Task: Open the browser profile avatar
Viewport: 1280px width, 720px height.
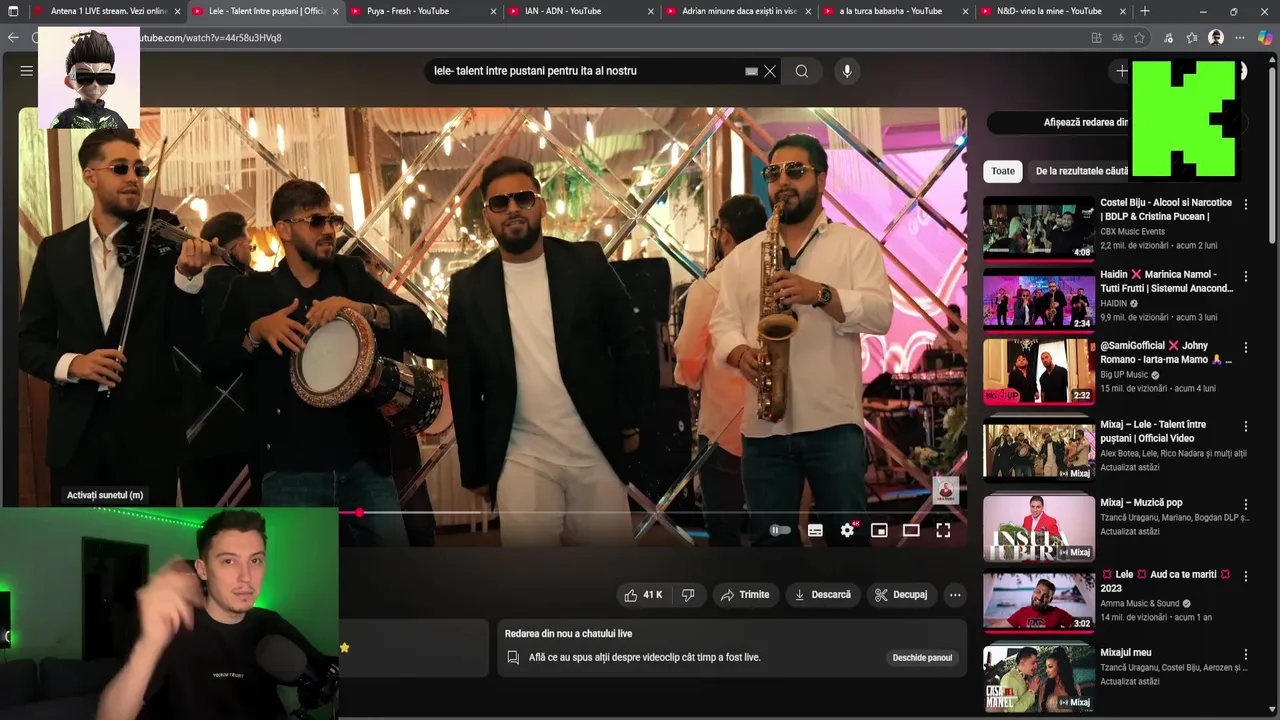Action: point(1216,38)
